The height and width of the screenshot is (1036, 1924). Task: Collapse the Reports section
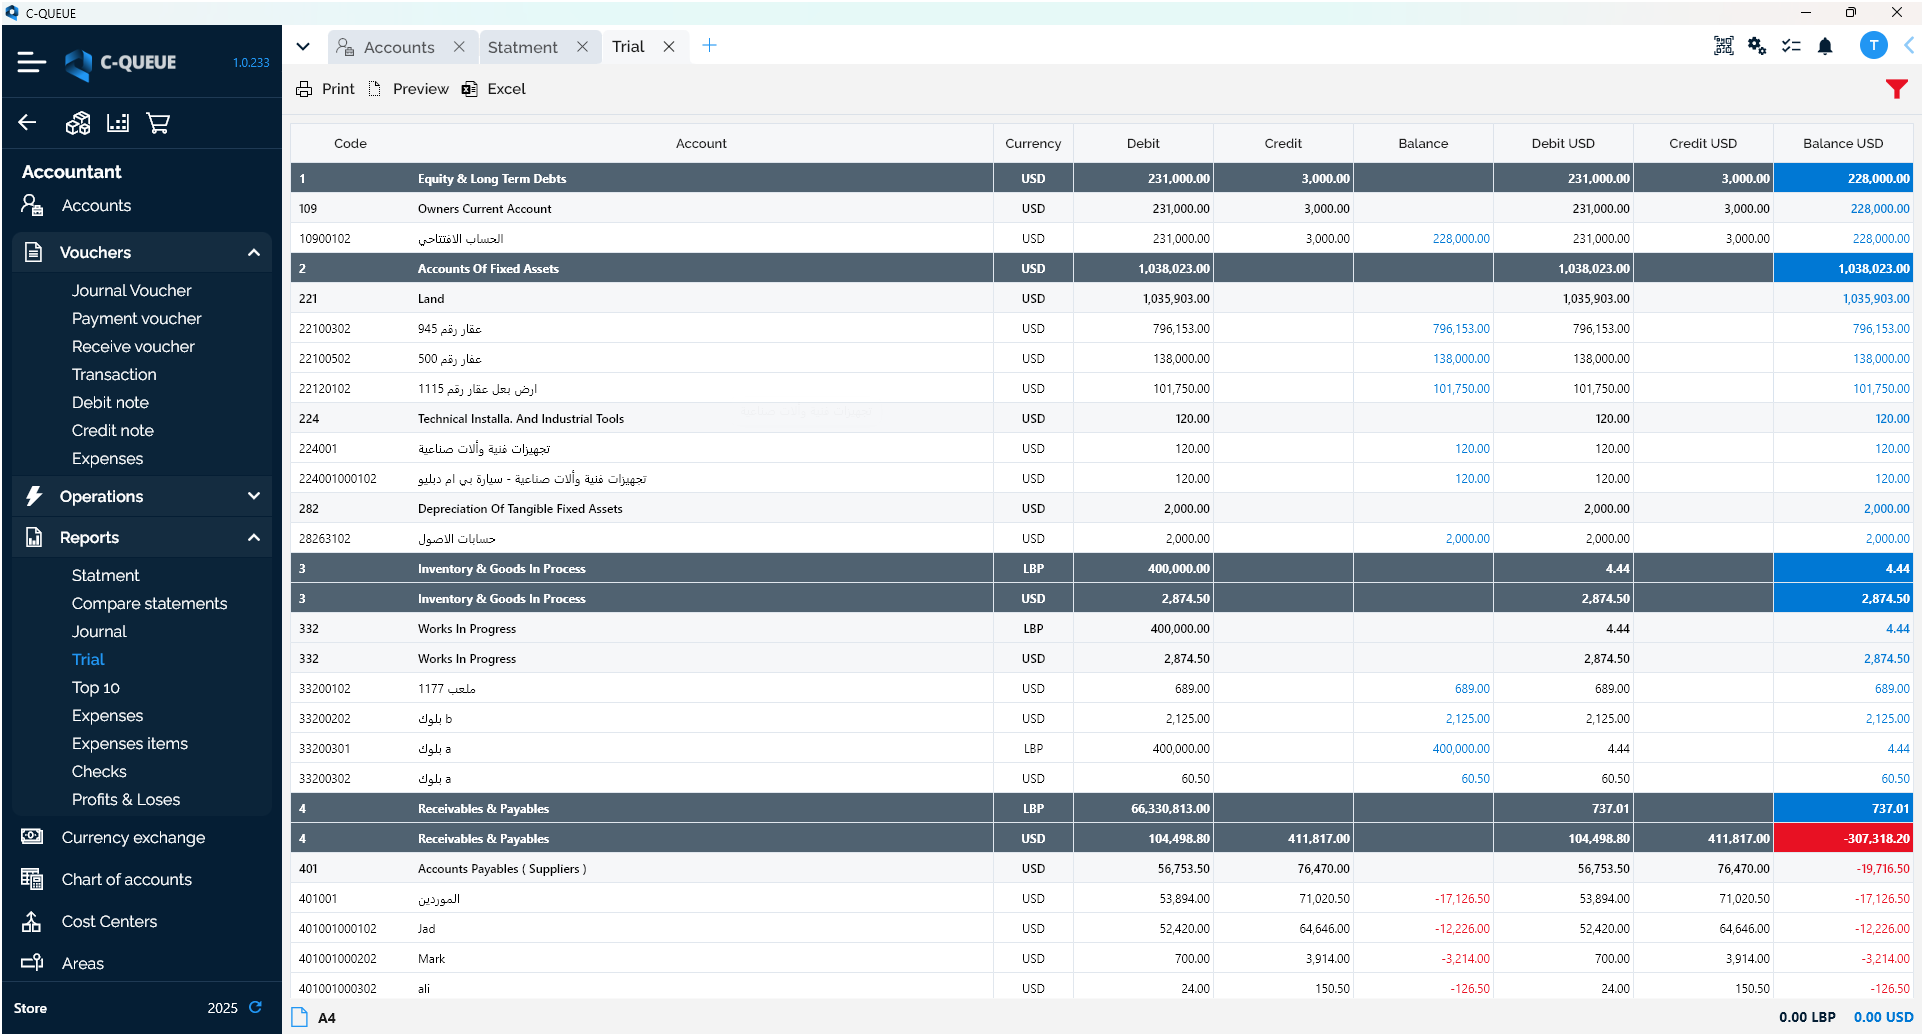click(254, 538)
